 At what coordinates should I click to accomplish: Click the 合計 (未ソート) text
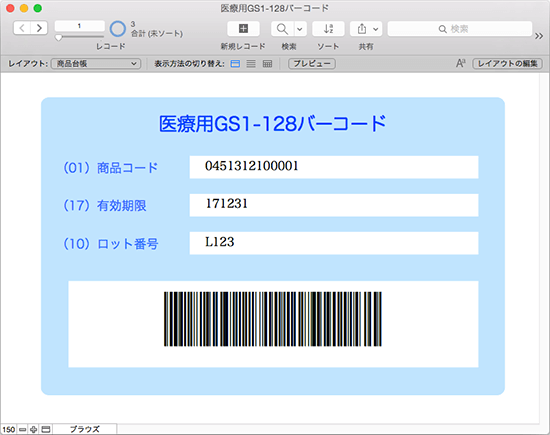pyautogui.click(x=157, y=33)
